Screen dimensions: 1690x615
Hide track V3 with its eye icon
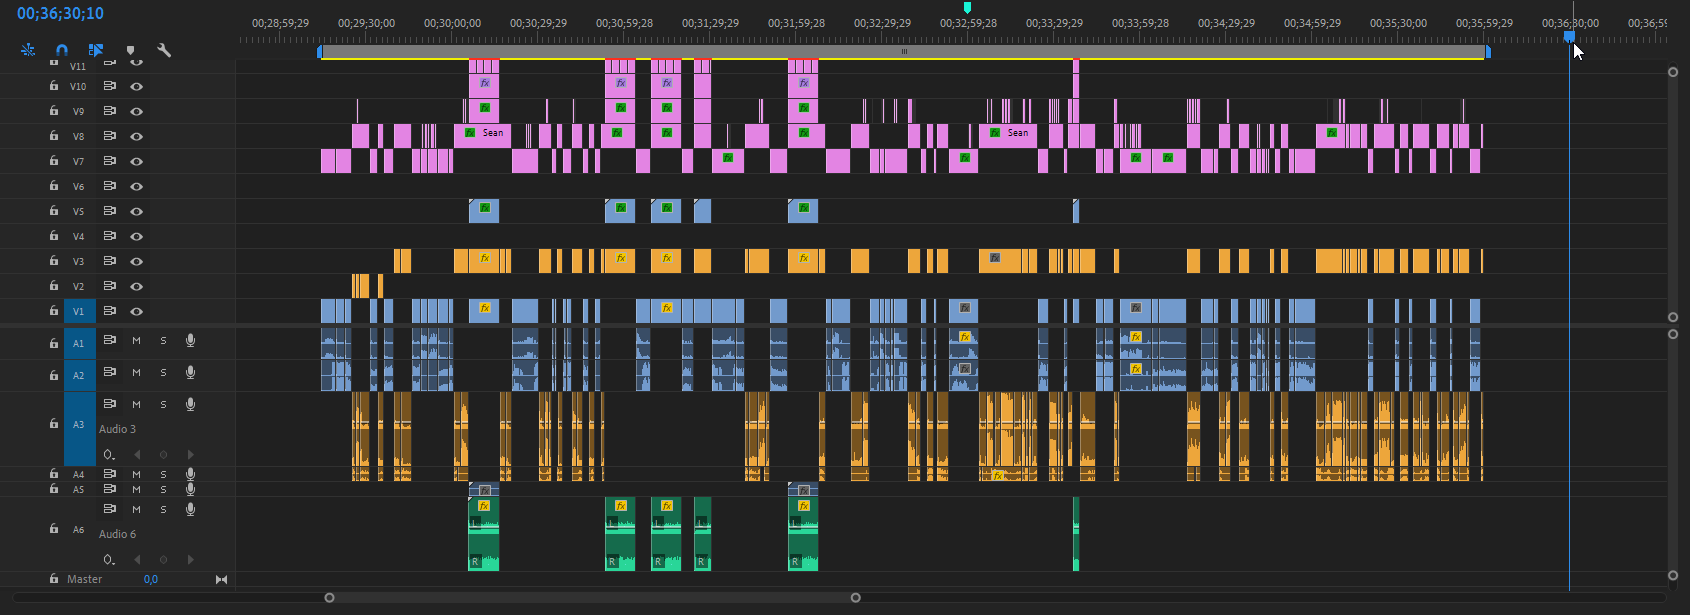point(137,261)
